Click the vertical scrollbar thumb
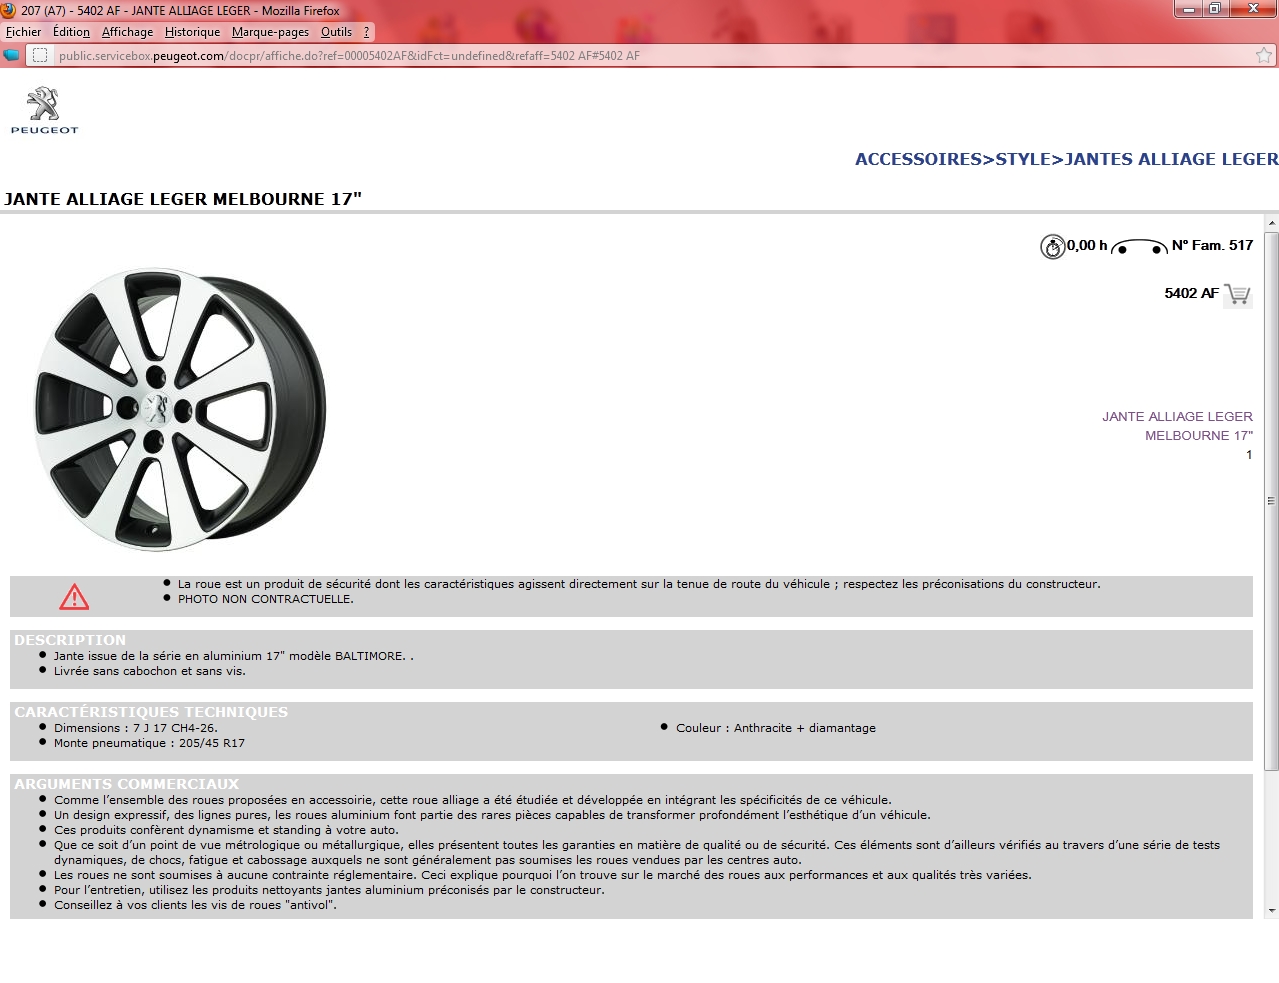1279x983 pixels. pyautogui.click(x=1272, y=501)
